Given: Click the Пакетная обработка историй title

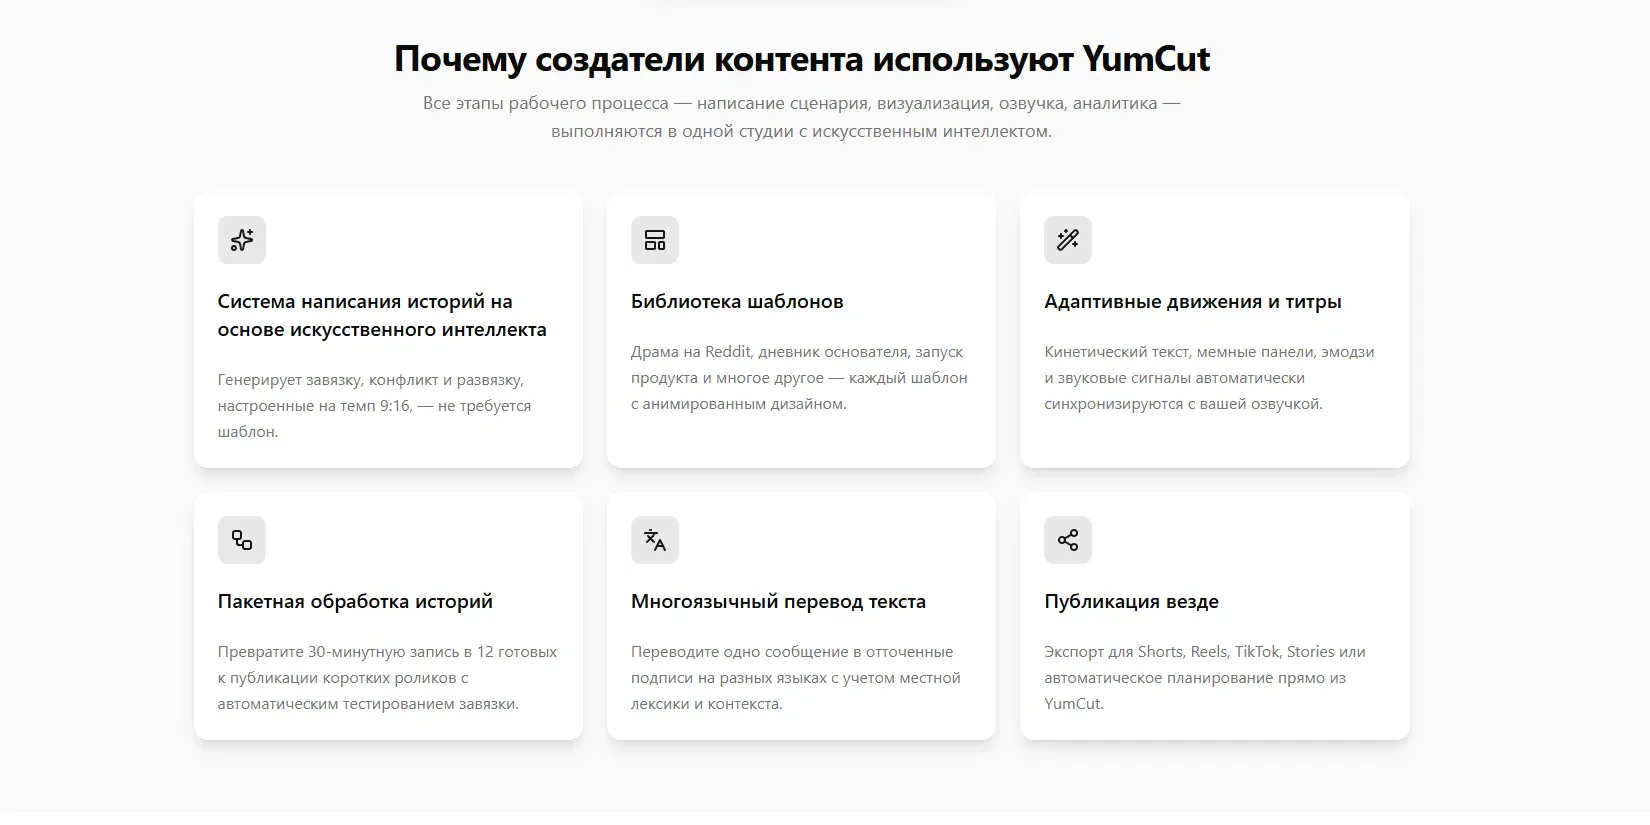Looking at the screenshot, I should click(355, 601).
